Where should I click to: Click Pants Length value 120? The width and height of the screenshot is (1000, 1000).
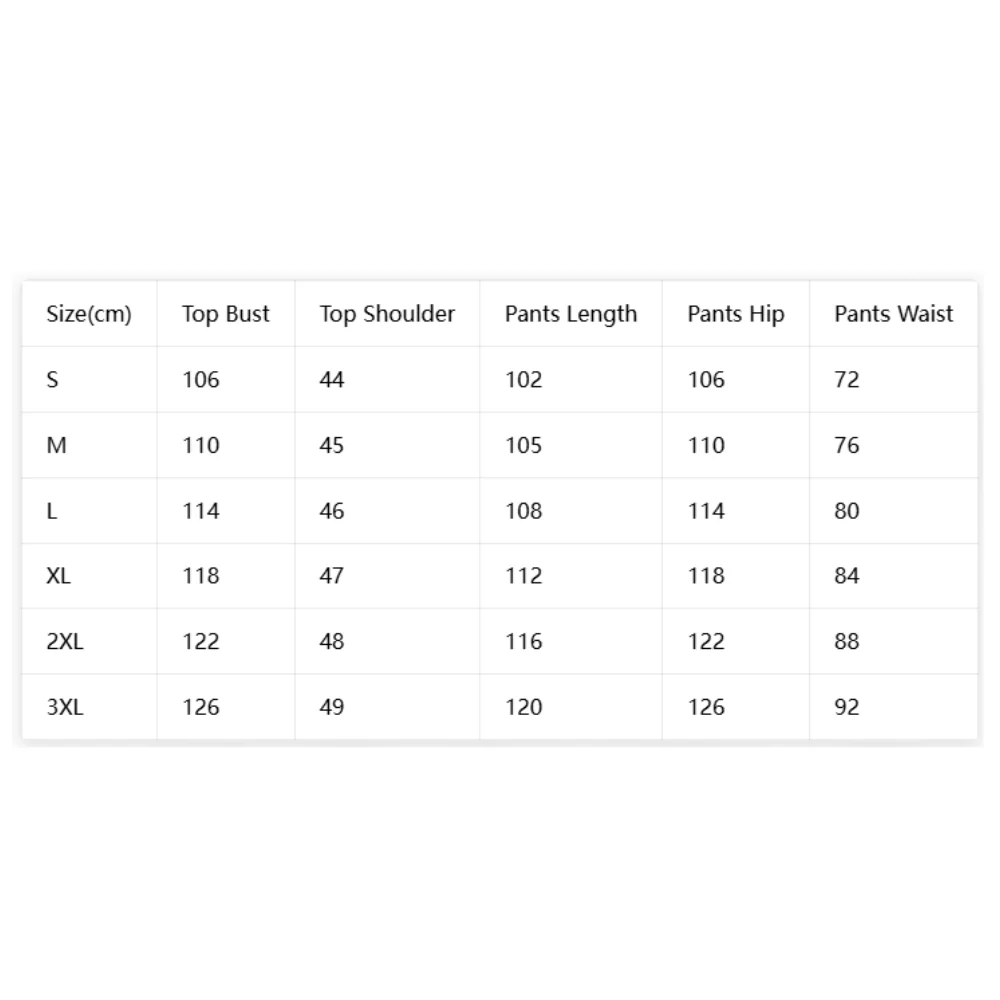pos(524,707)
